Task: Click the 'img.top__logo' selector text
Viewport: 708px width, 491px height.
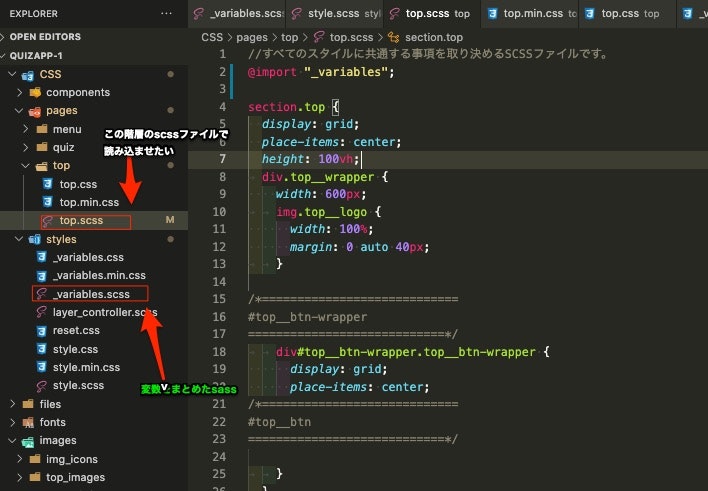Action: (x=321, y=212)
